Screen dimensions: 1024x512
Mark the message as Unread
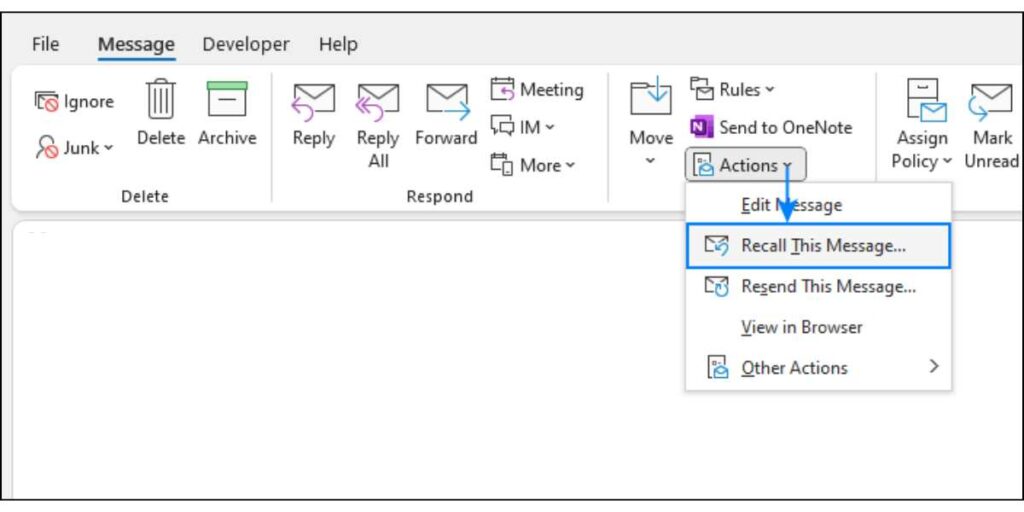click(992, 125)
